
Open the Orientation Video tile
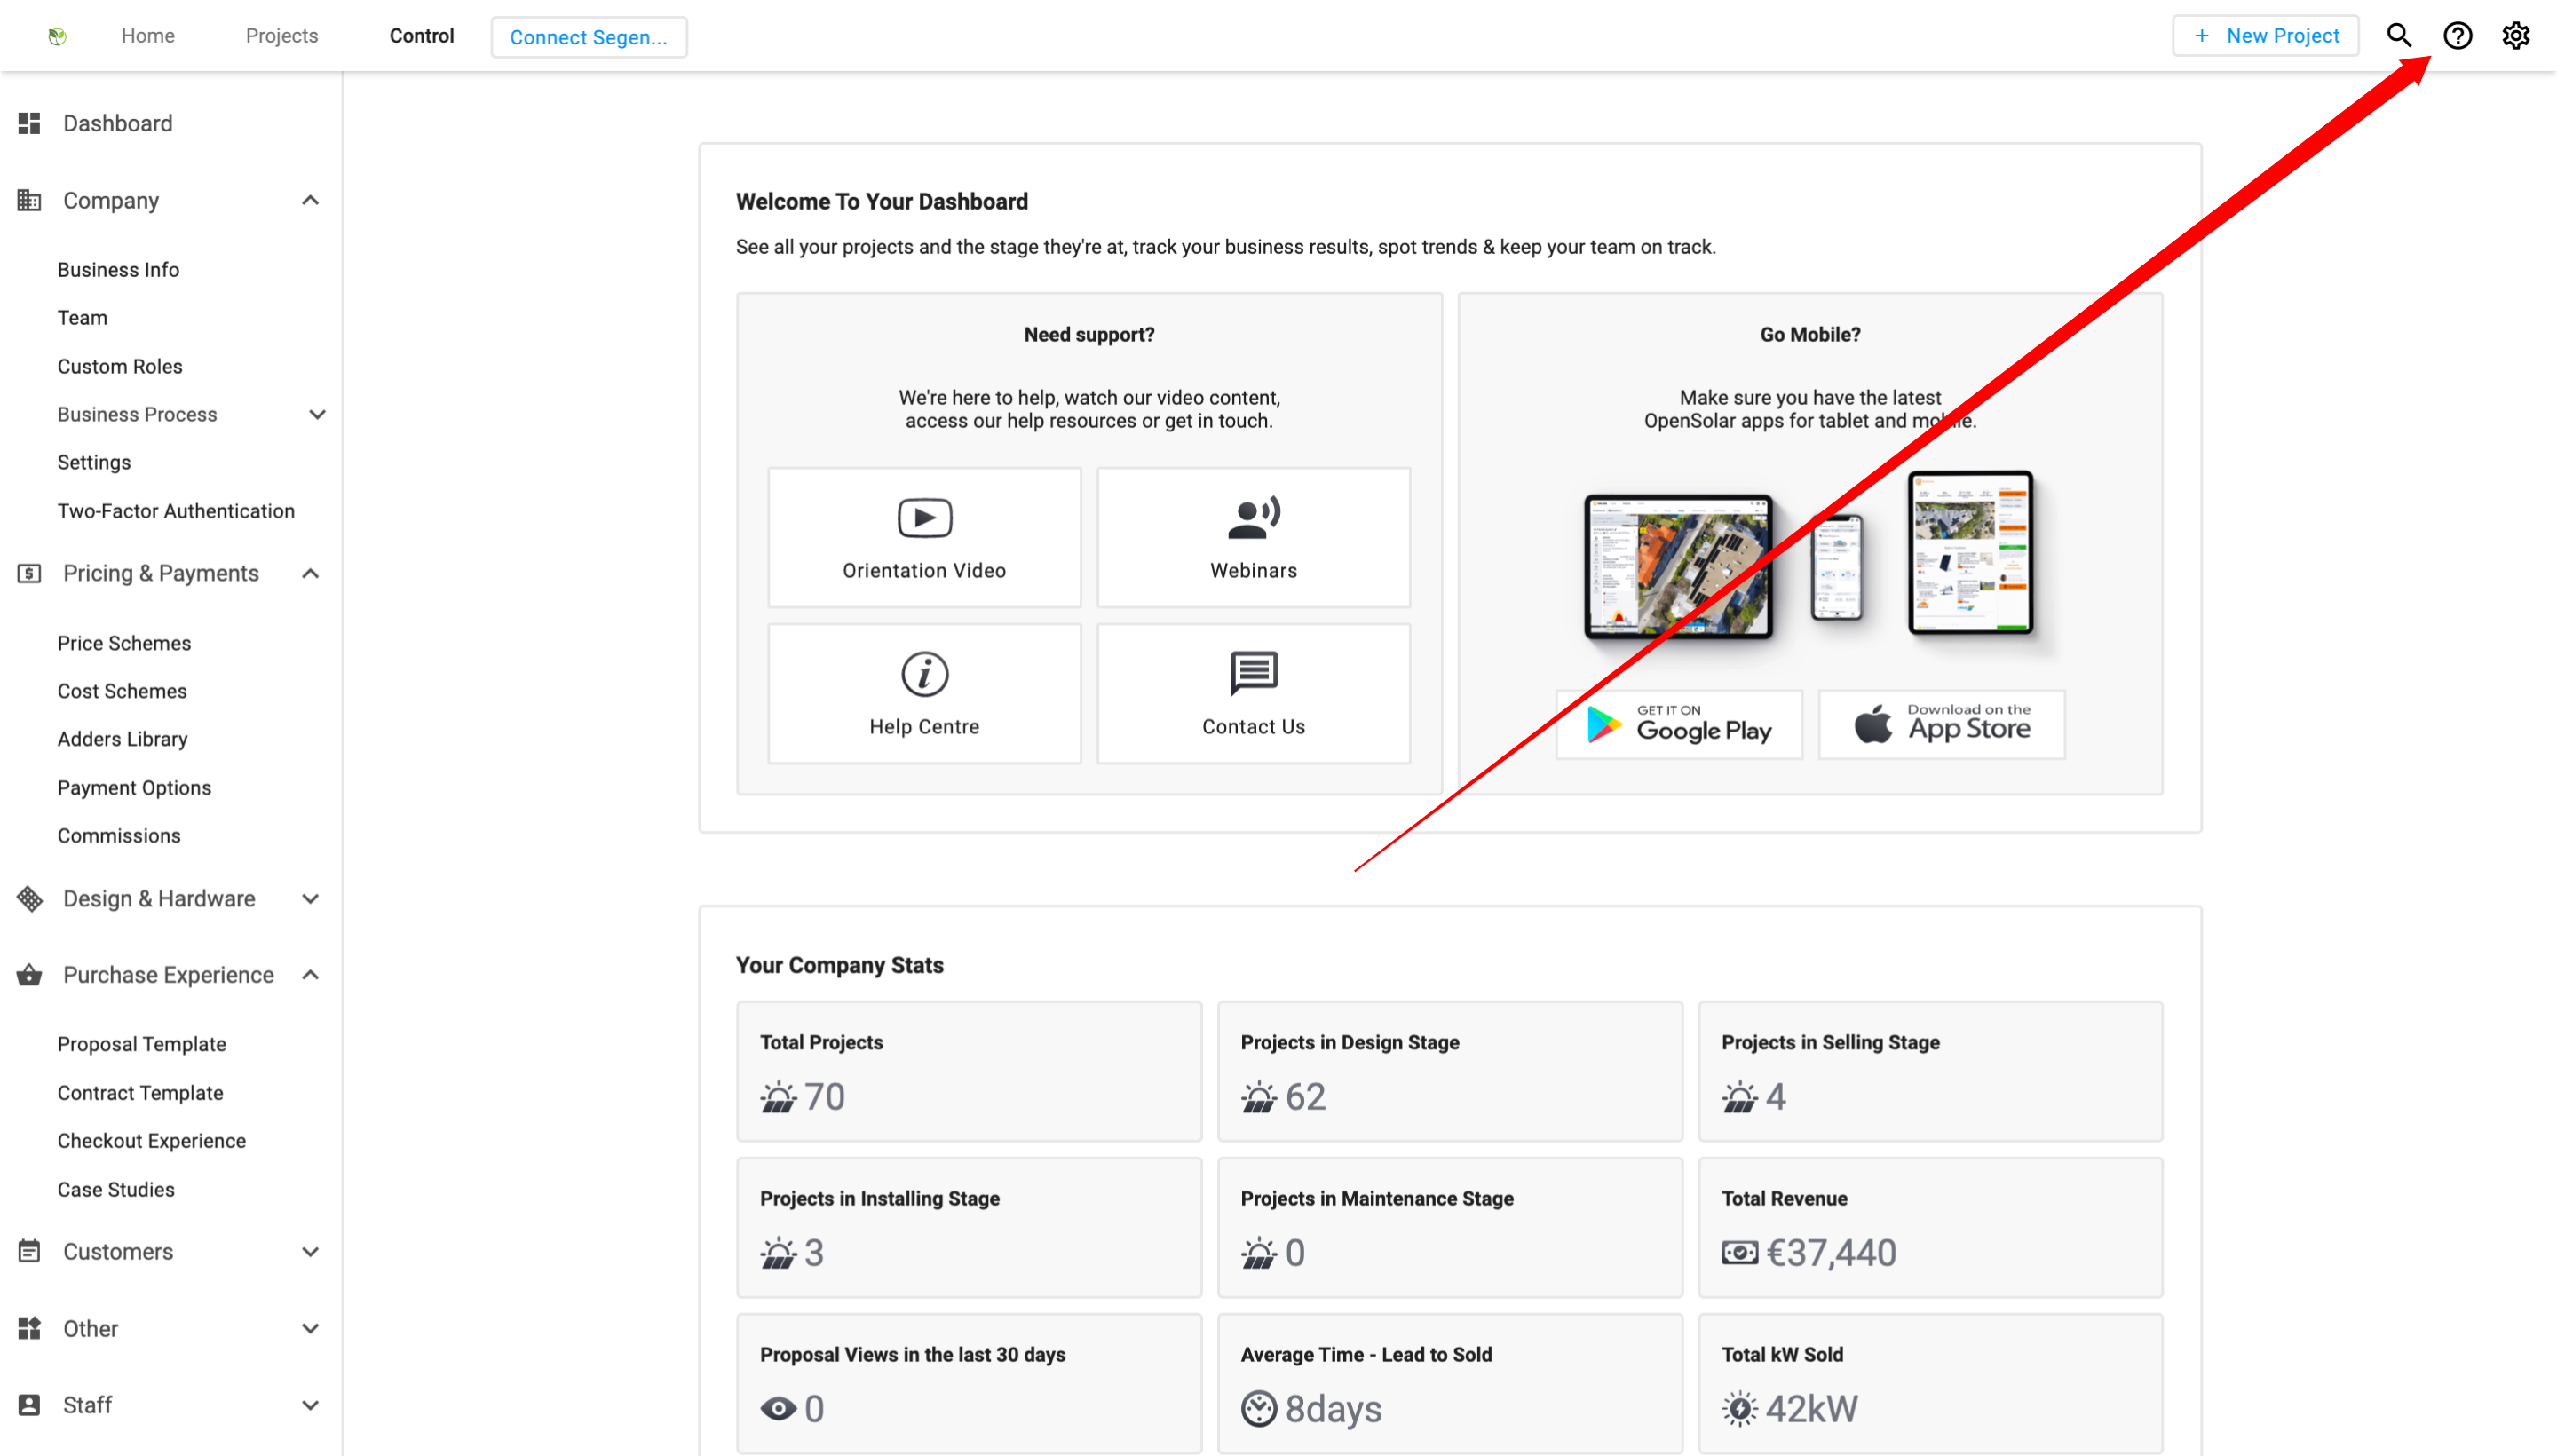point(924,538)
